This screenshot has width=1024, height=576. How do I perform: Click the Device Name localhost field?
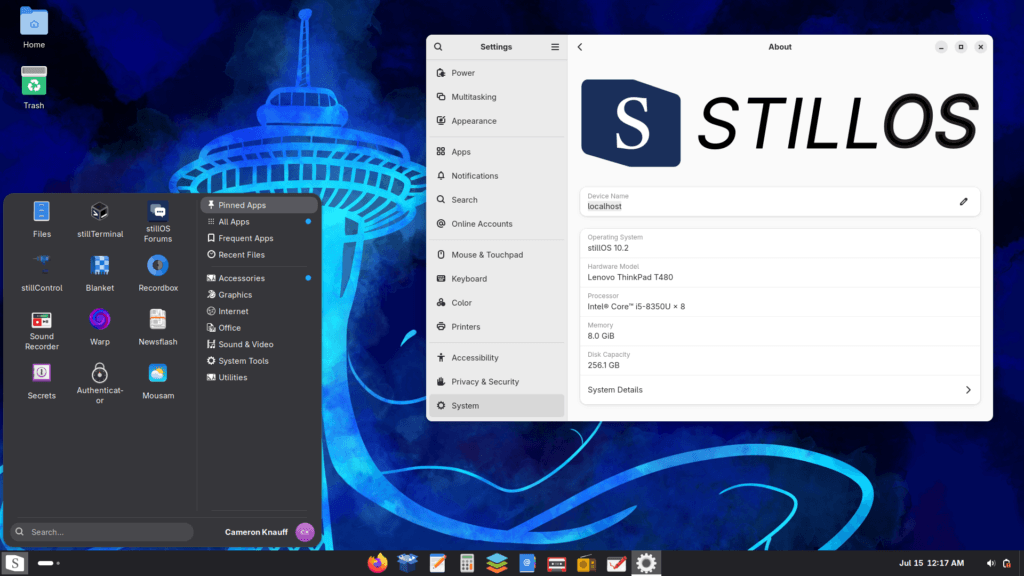780,202
